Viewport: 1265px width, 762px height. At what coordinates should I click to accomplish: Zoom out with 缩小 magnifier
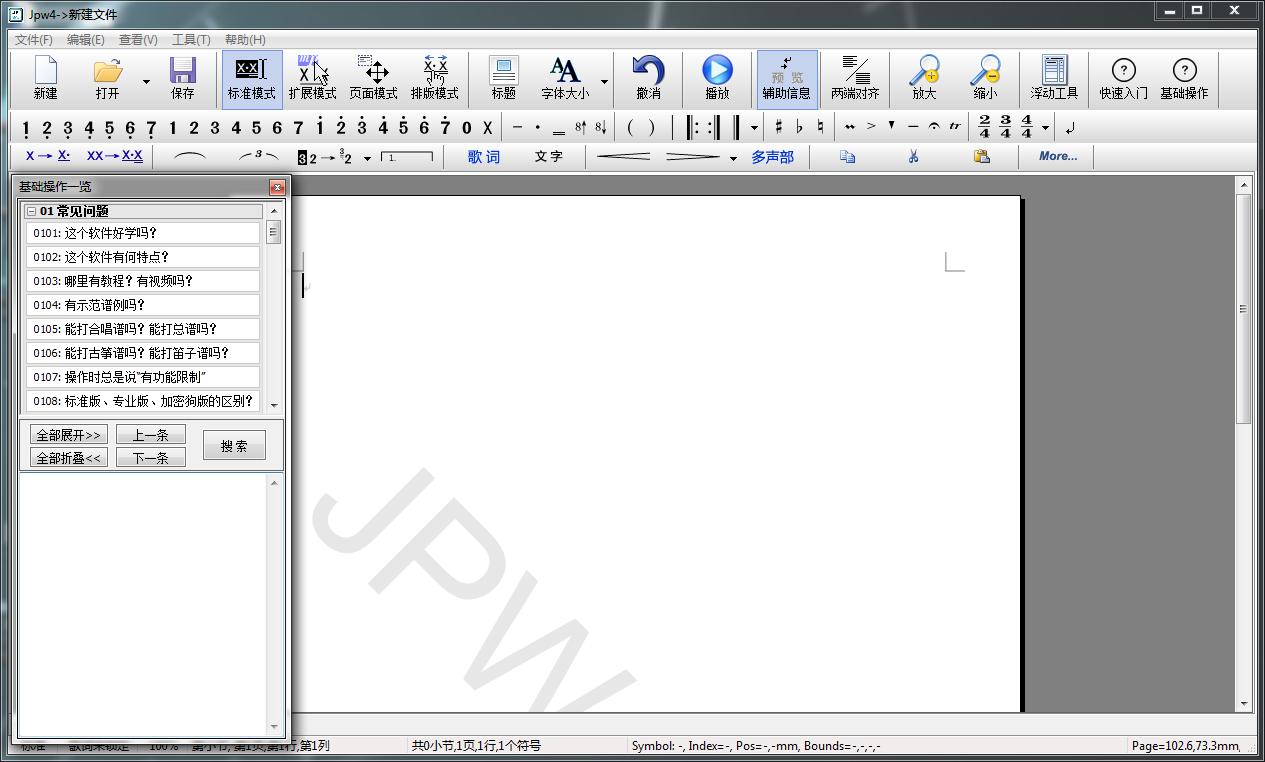point(985,78)
